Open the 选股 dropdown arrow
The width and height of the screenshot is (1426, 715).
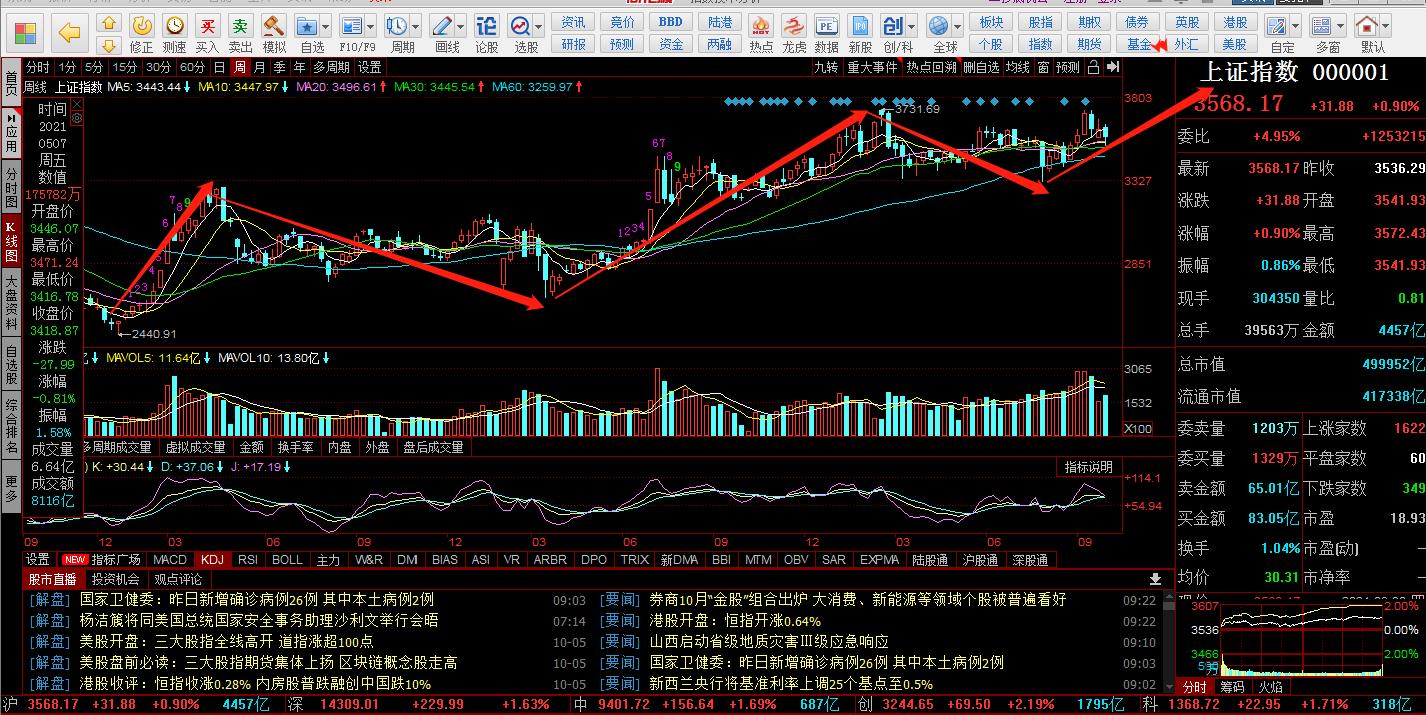click(539, 27)
